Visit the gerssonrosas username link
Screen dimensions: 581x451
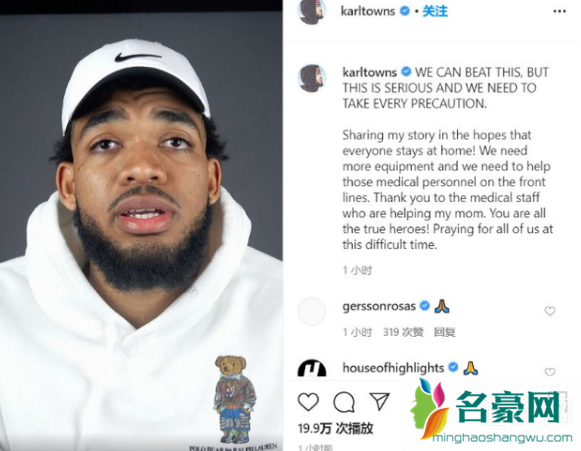[x=379, y=306]
